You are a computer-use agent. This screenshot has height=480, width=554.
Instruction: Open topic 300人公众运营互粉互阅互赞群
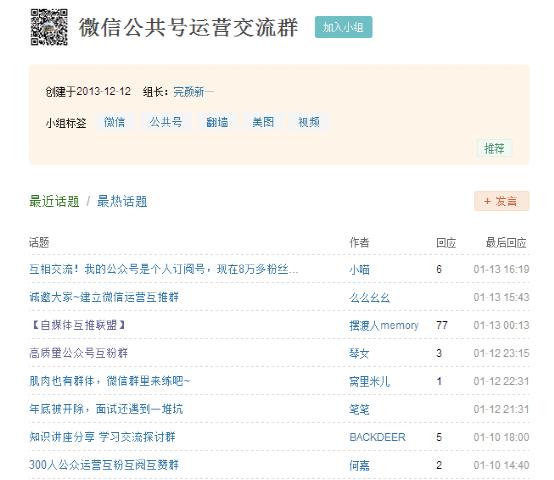pos(104,465)
